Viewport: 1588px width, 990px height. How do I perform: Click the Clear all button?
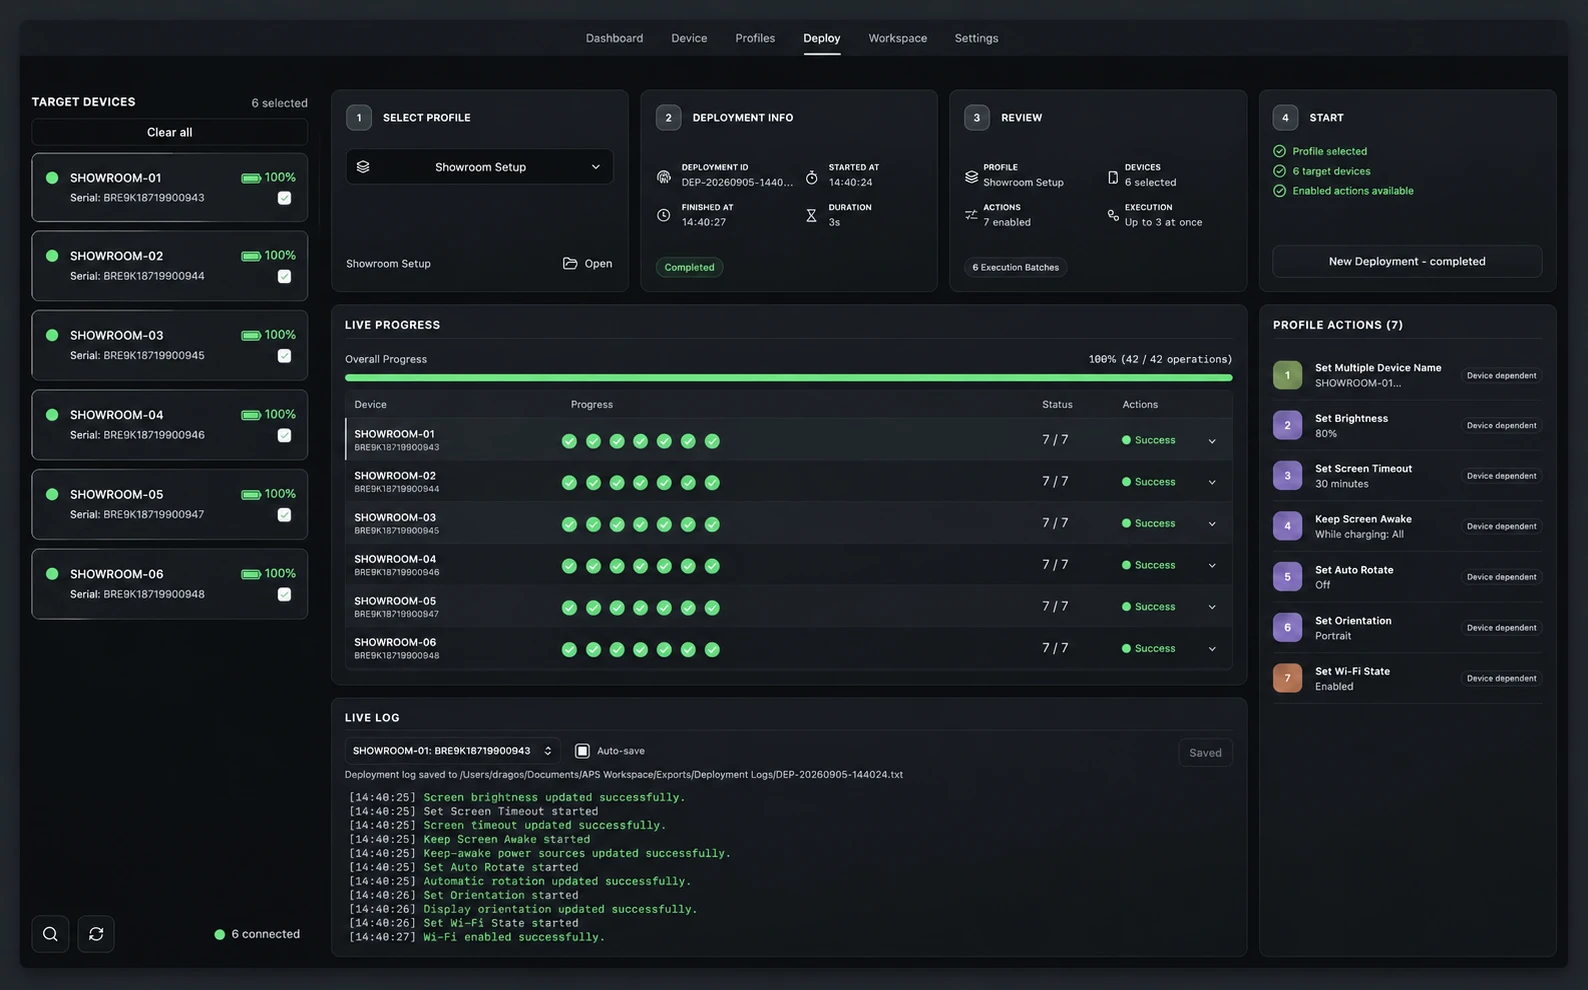point(170,132)
